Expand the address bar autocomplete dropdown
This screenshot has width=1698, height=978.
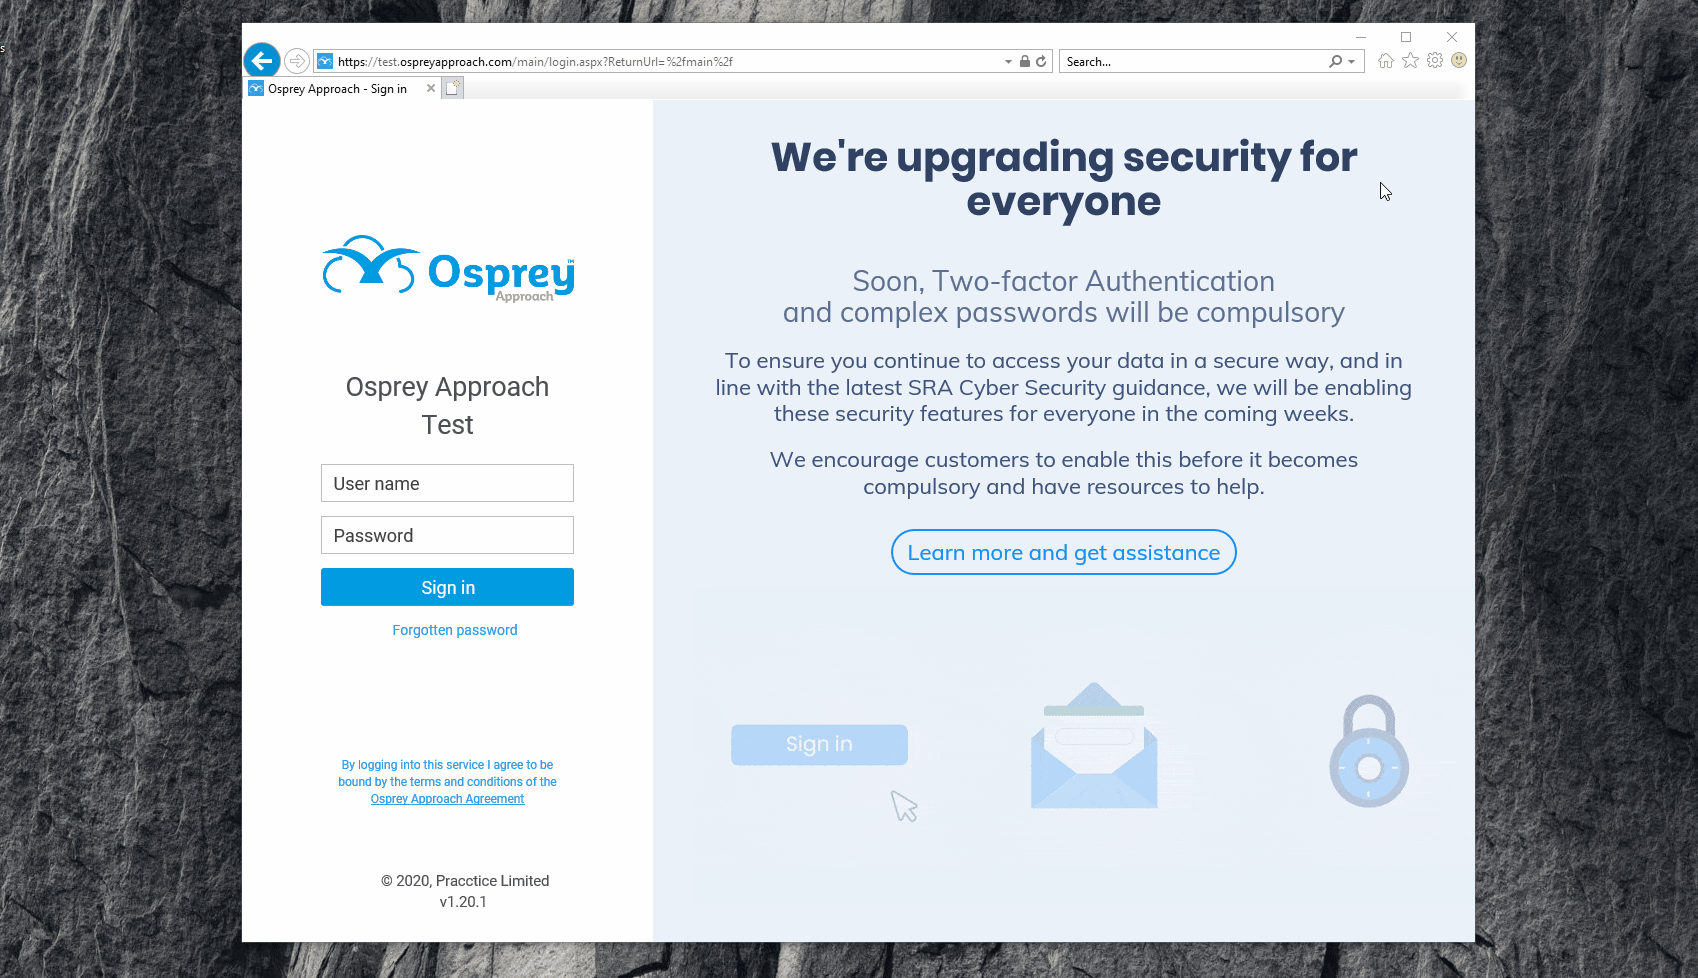point(1008,61)
